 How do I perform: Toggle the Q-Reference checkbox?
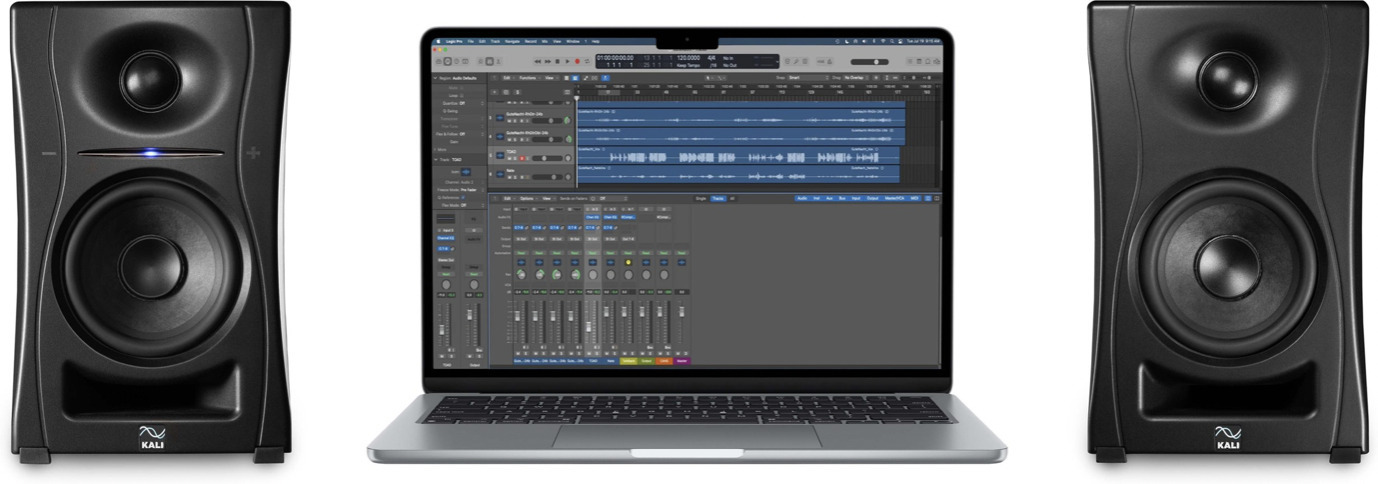click(x=463, y=197)
